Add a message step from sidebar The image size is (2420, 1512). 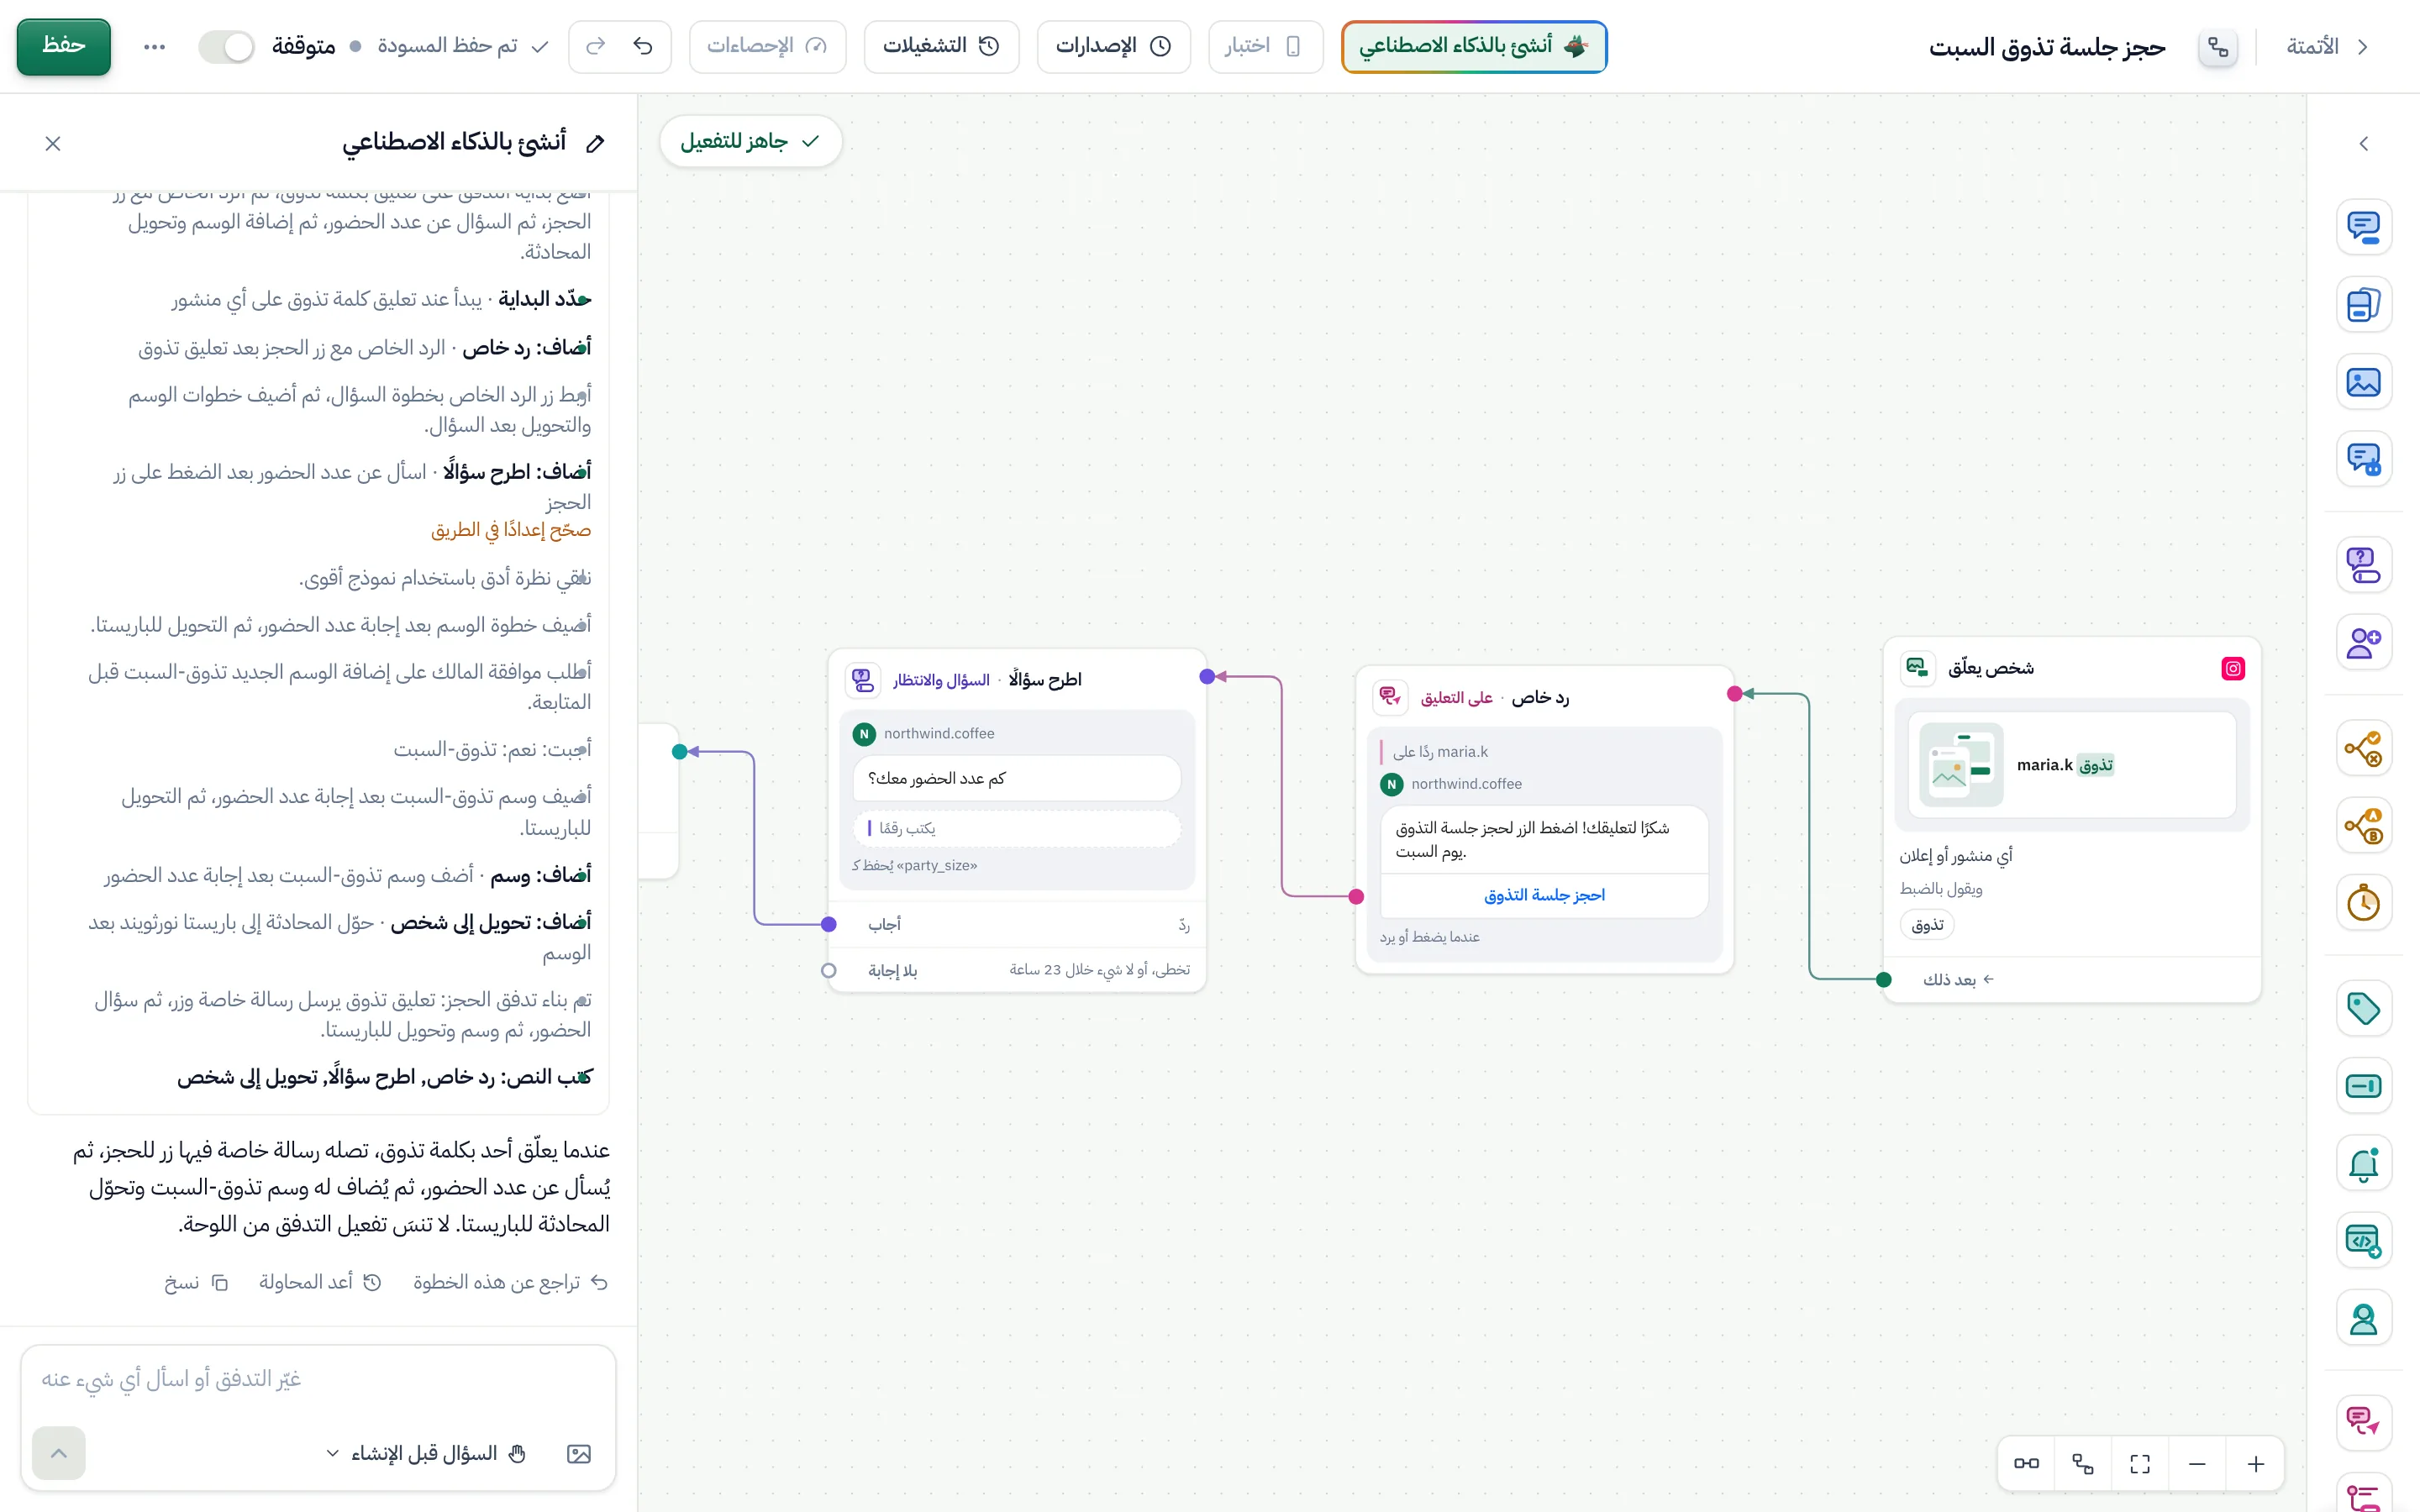point(2363,226)
